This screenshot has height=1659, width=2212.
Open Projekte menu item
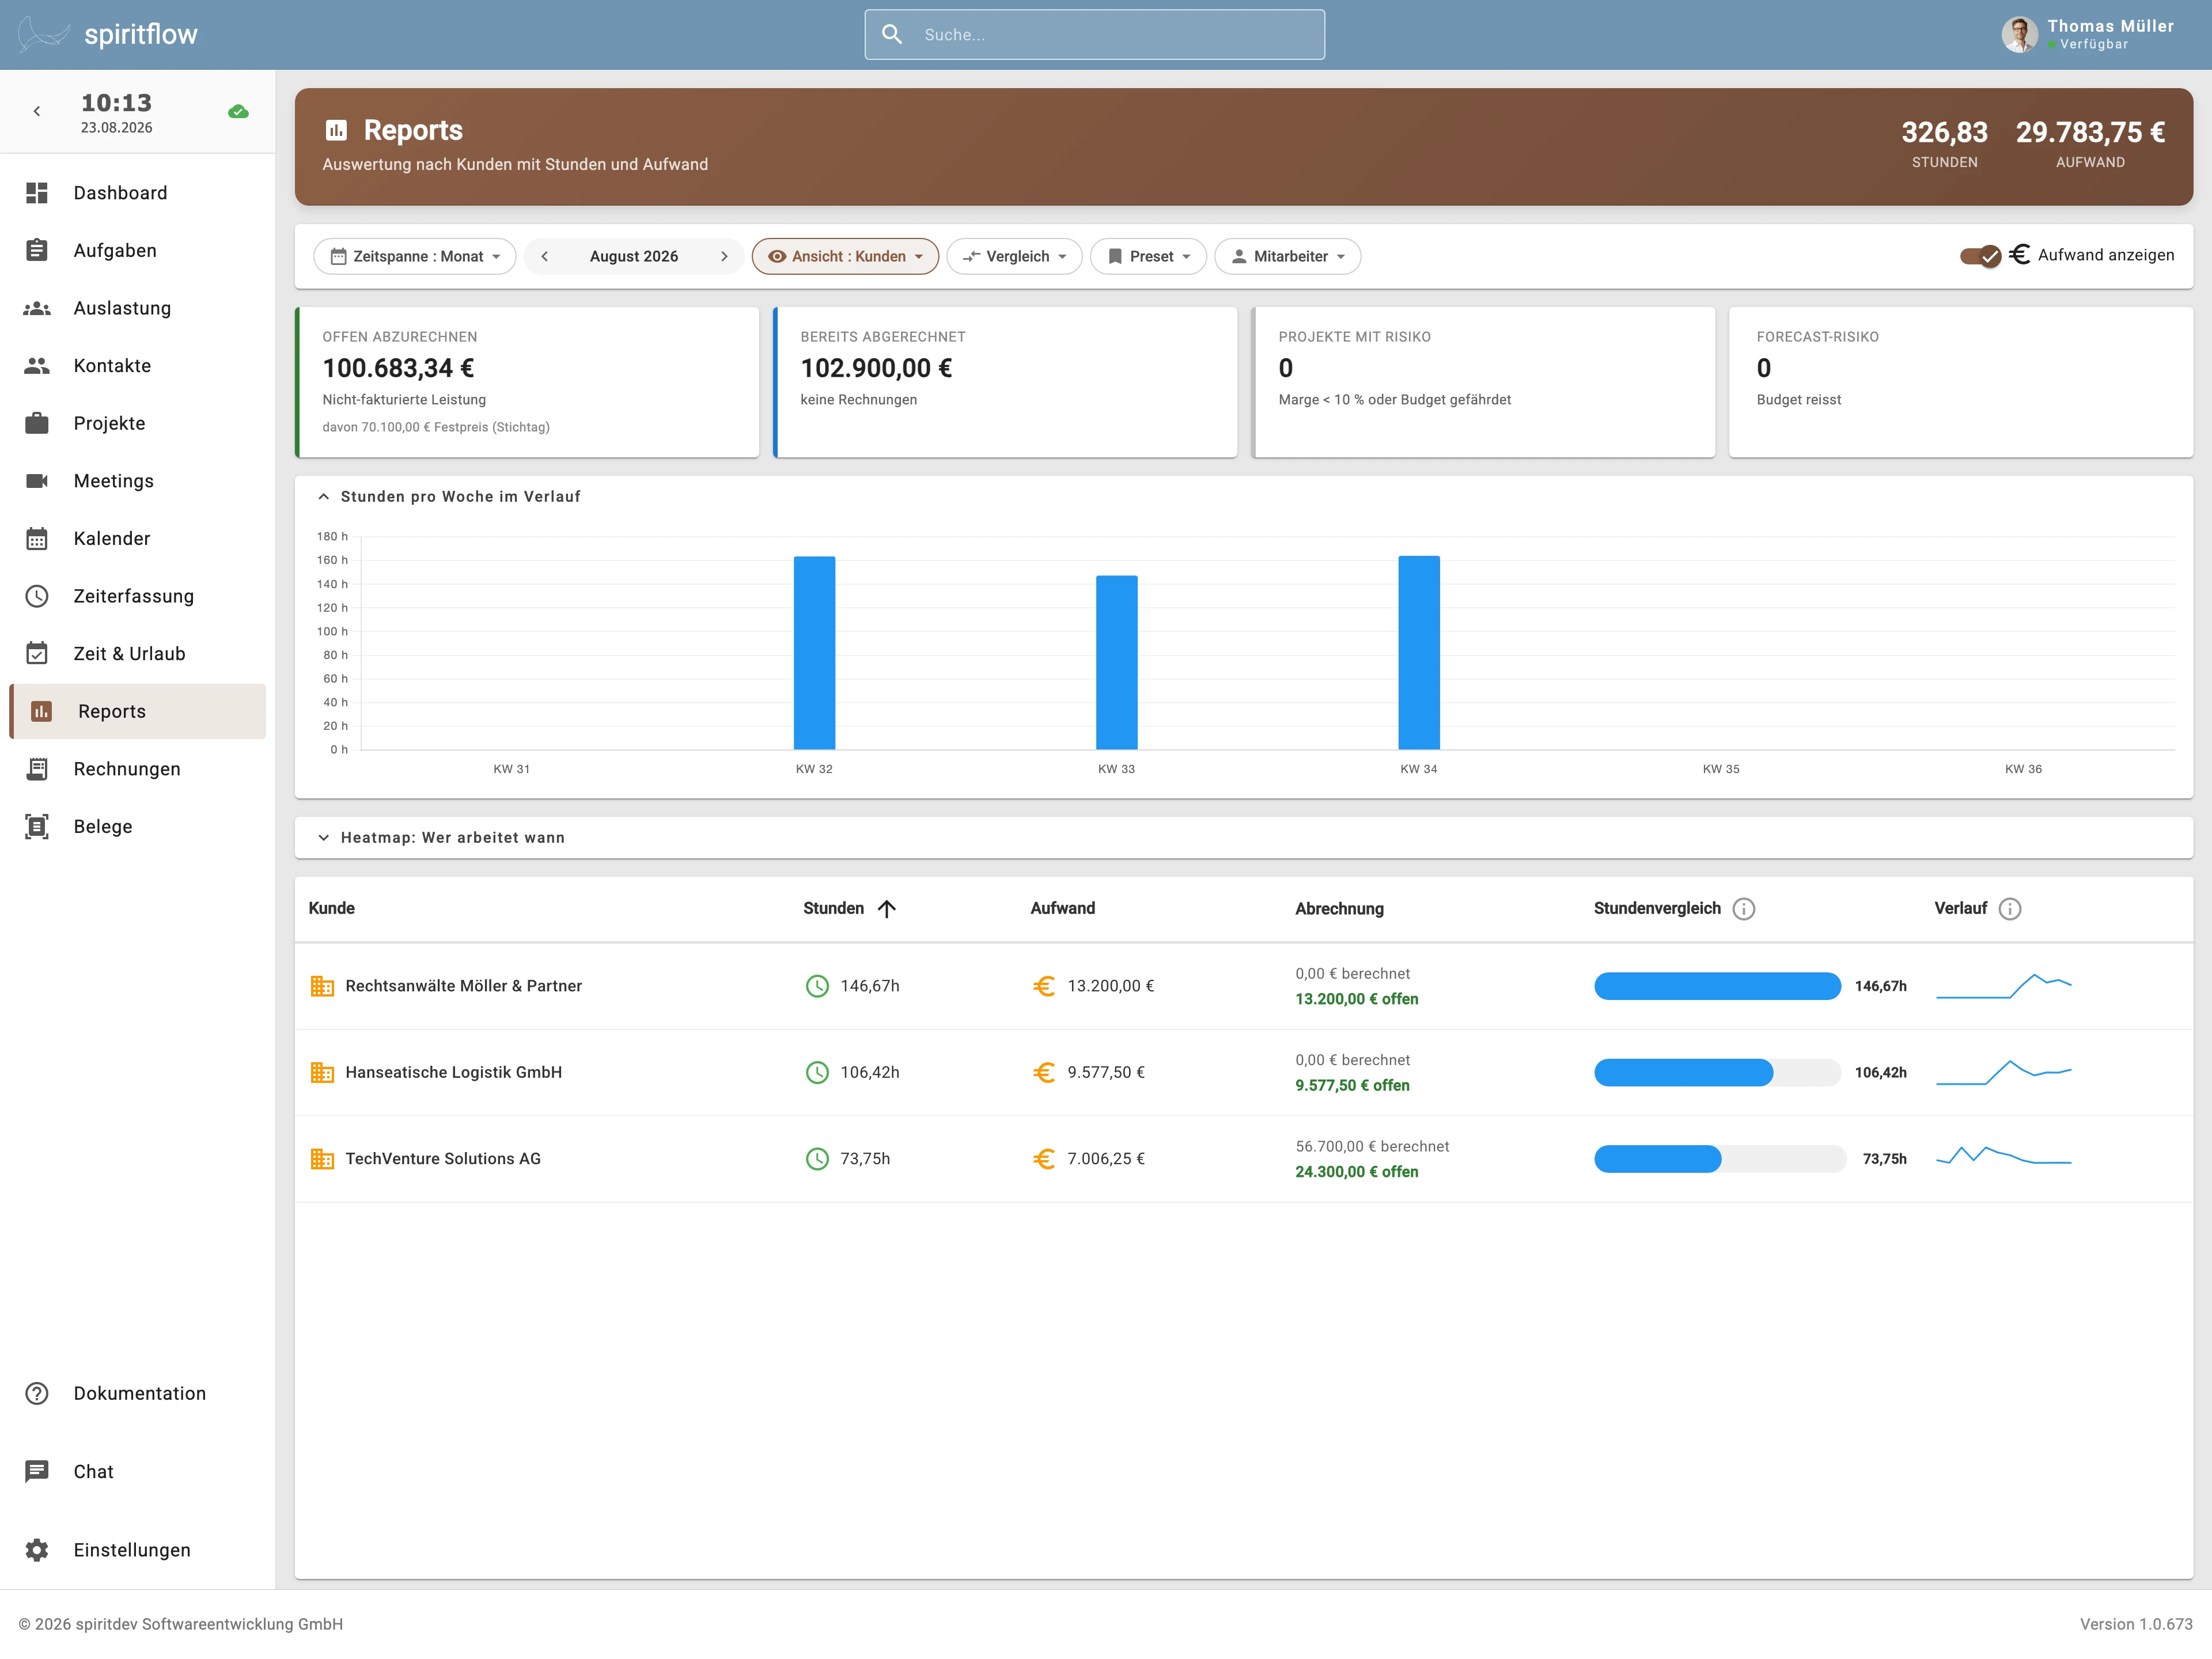[138, 423]
